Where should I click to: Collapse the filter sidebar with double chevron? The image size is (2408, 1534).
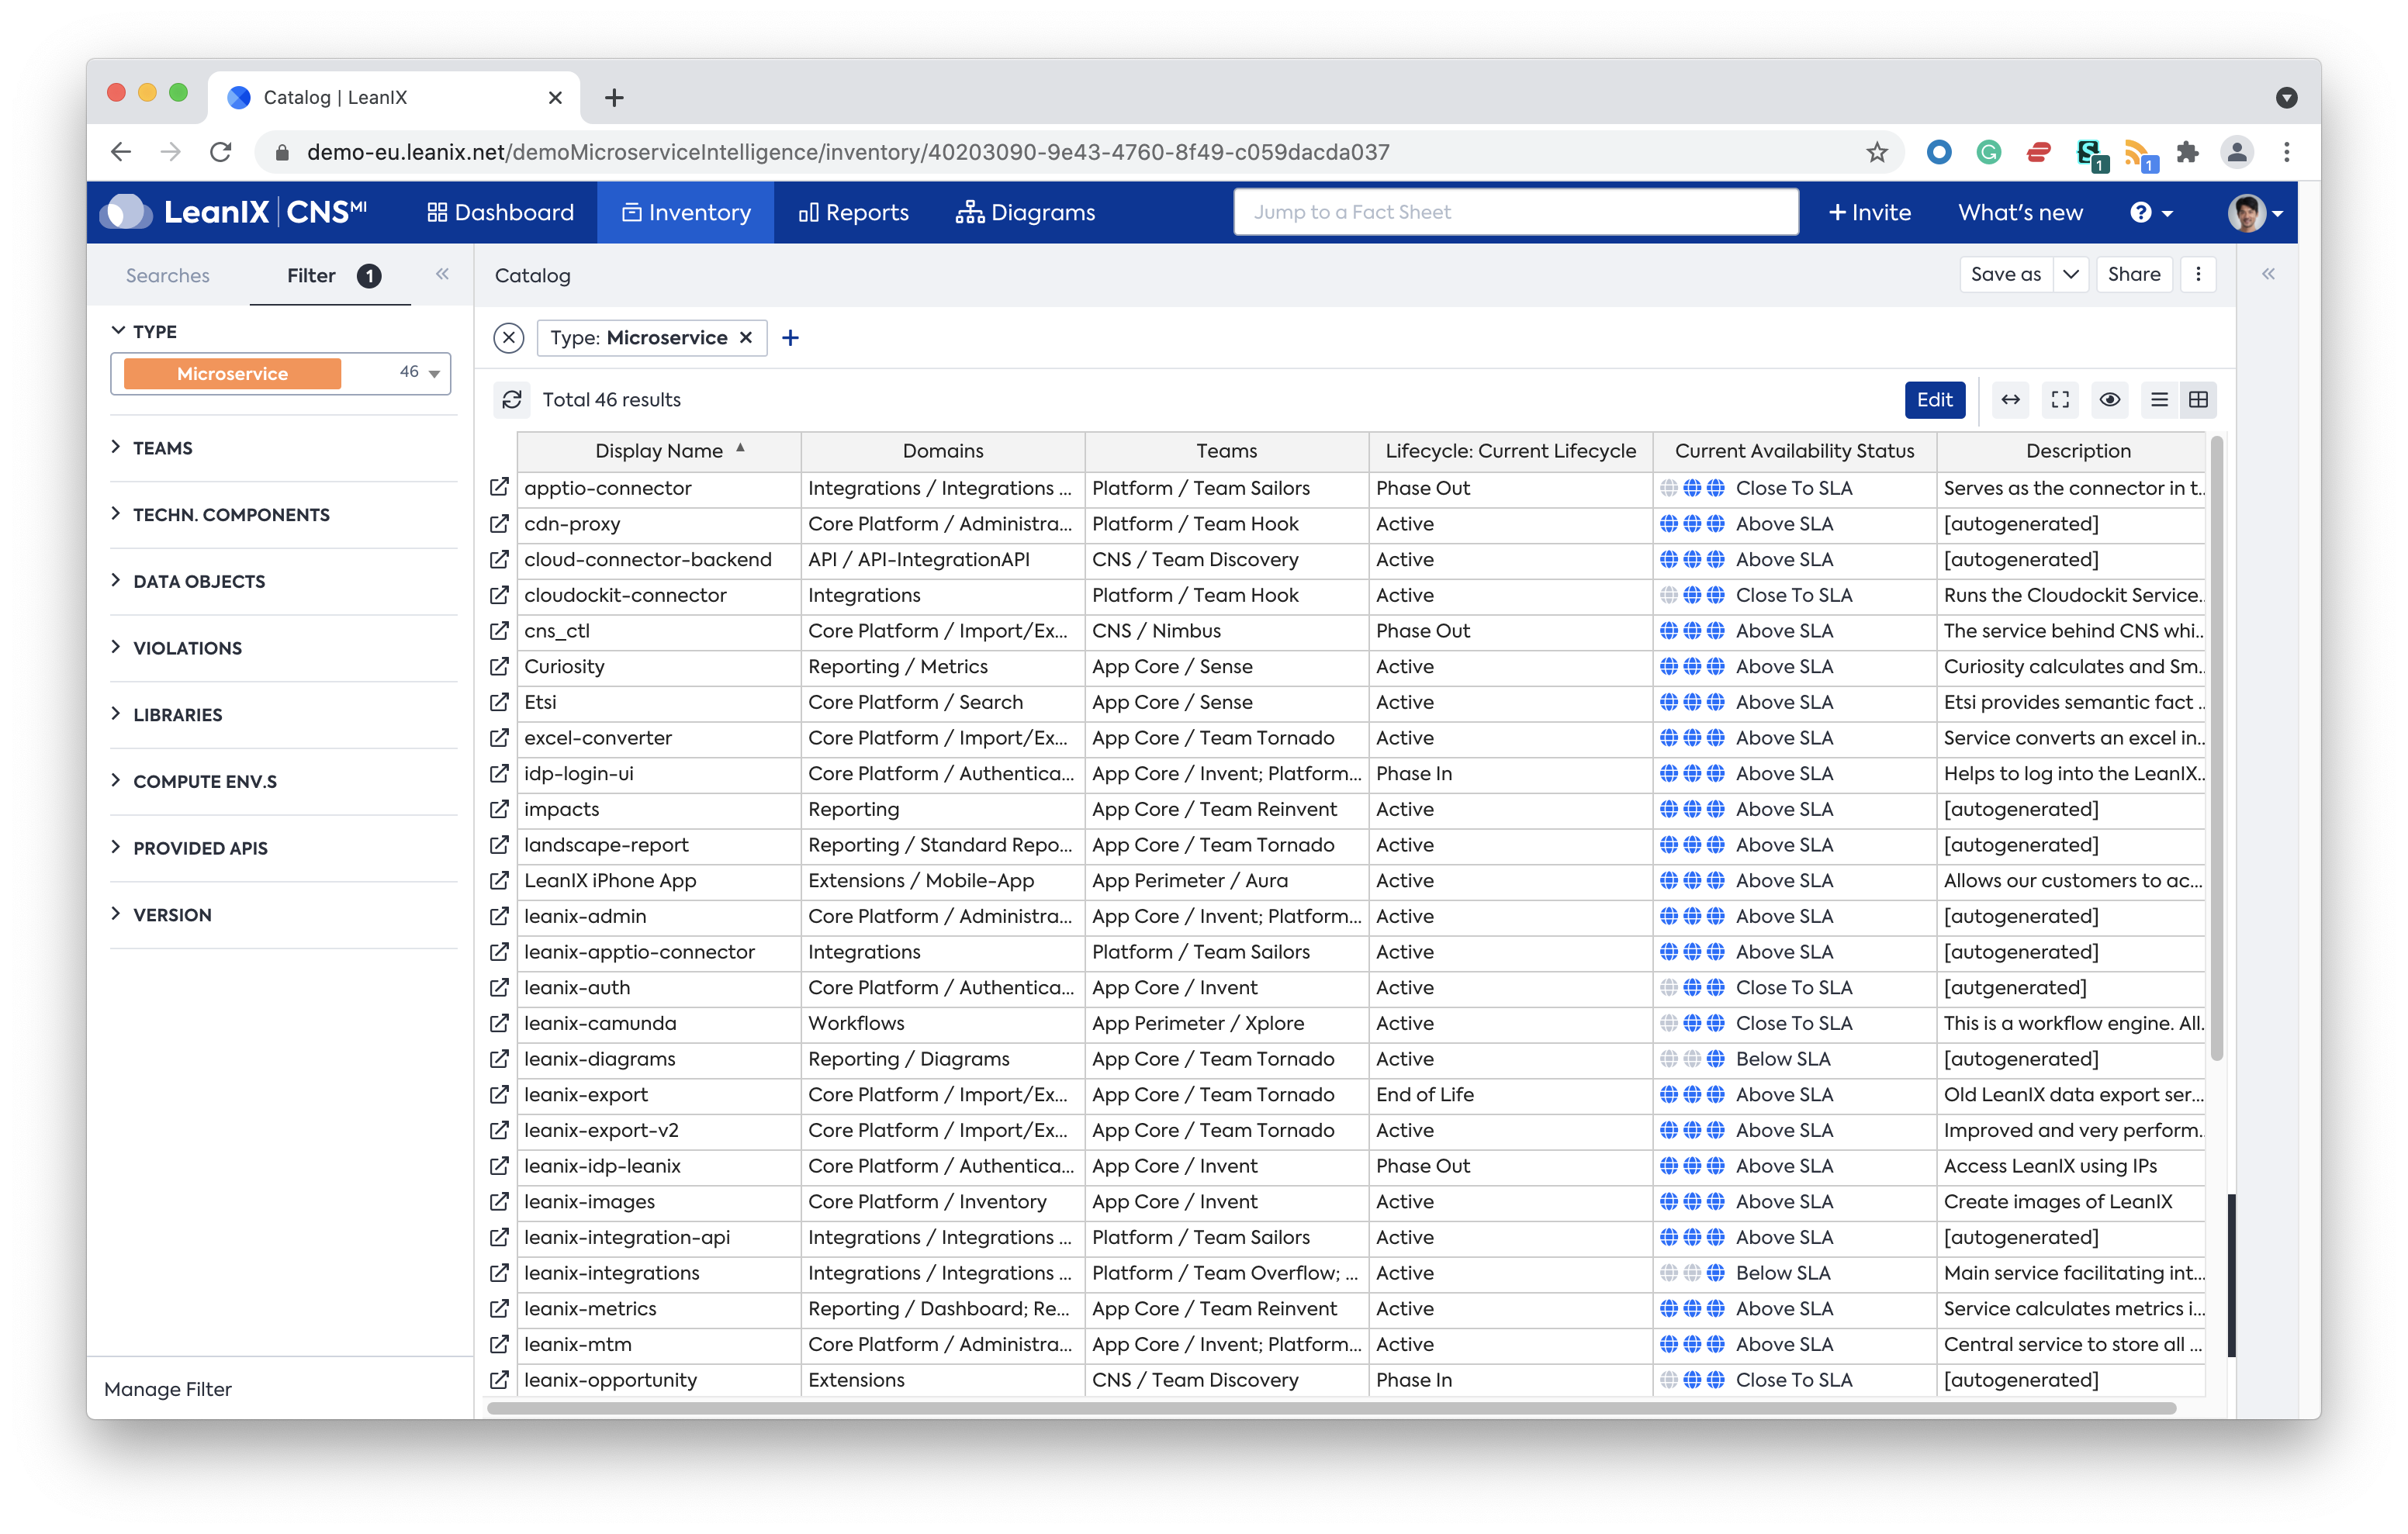coord(442,274)
